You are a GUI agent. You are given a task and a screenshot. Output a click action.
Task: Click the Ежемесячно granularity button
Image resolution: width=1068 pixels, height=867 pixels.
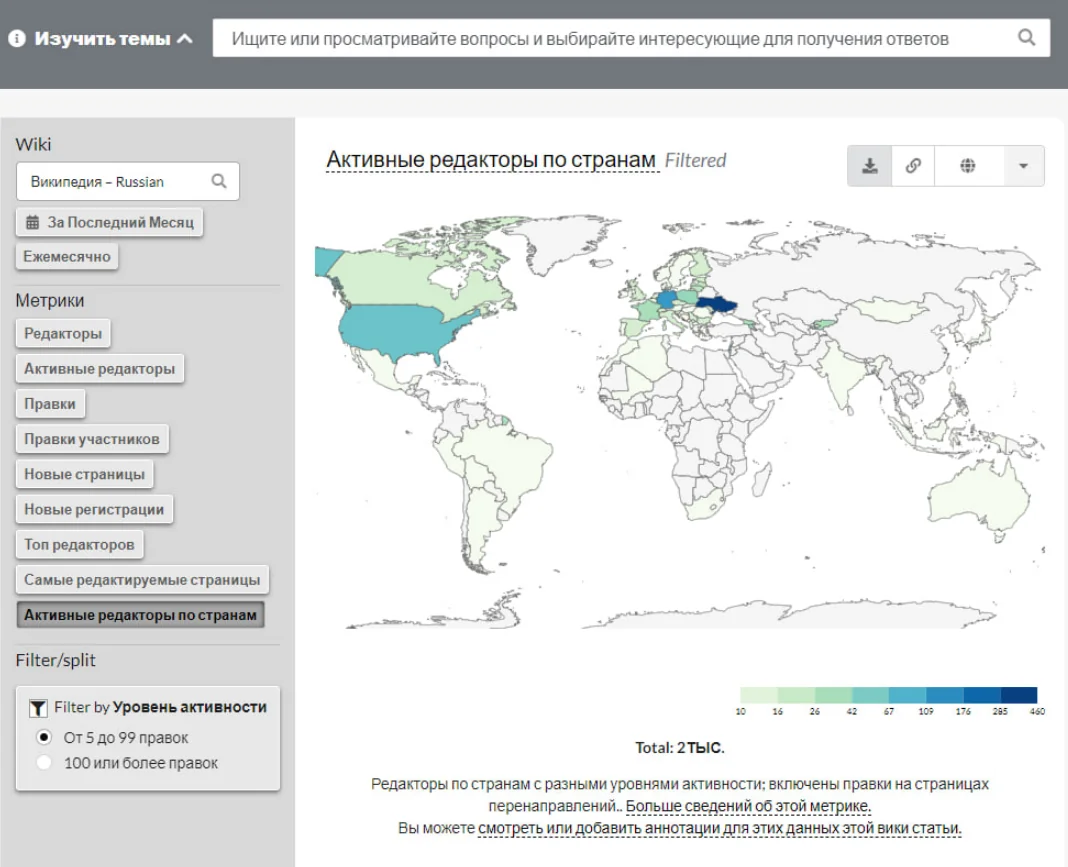click(67, 257)
